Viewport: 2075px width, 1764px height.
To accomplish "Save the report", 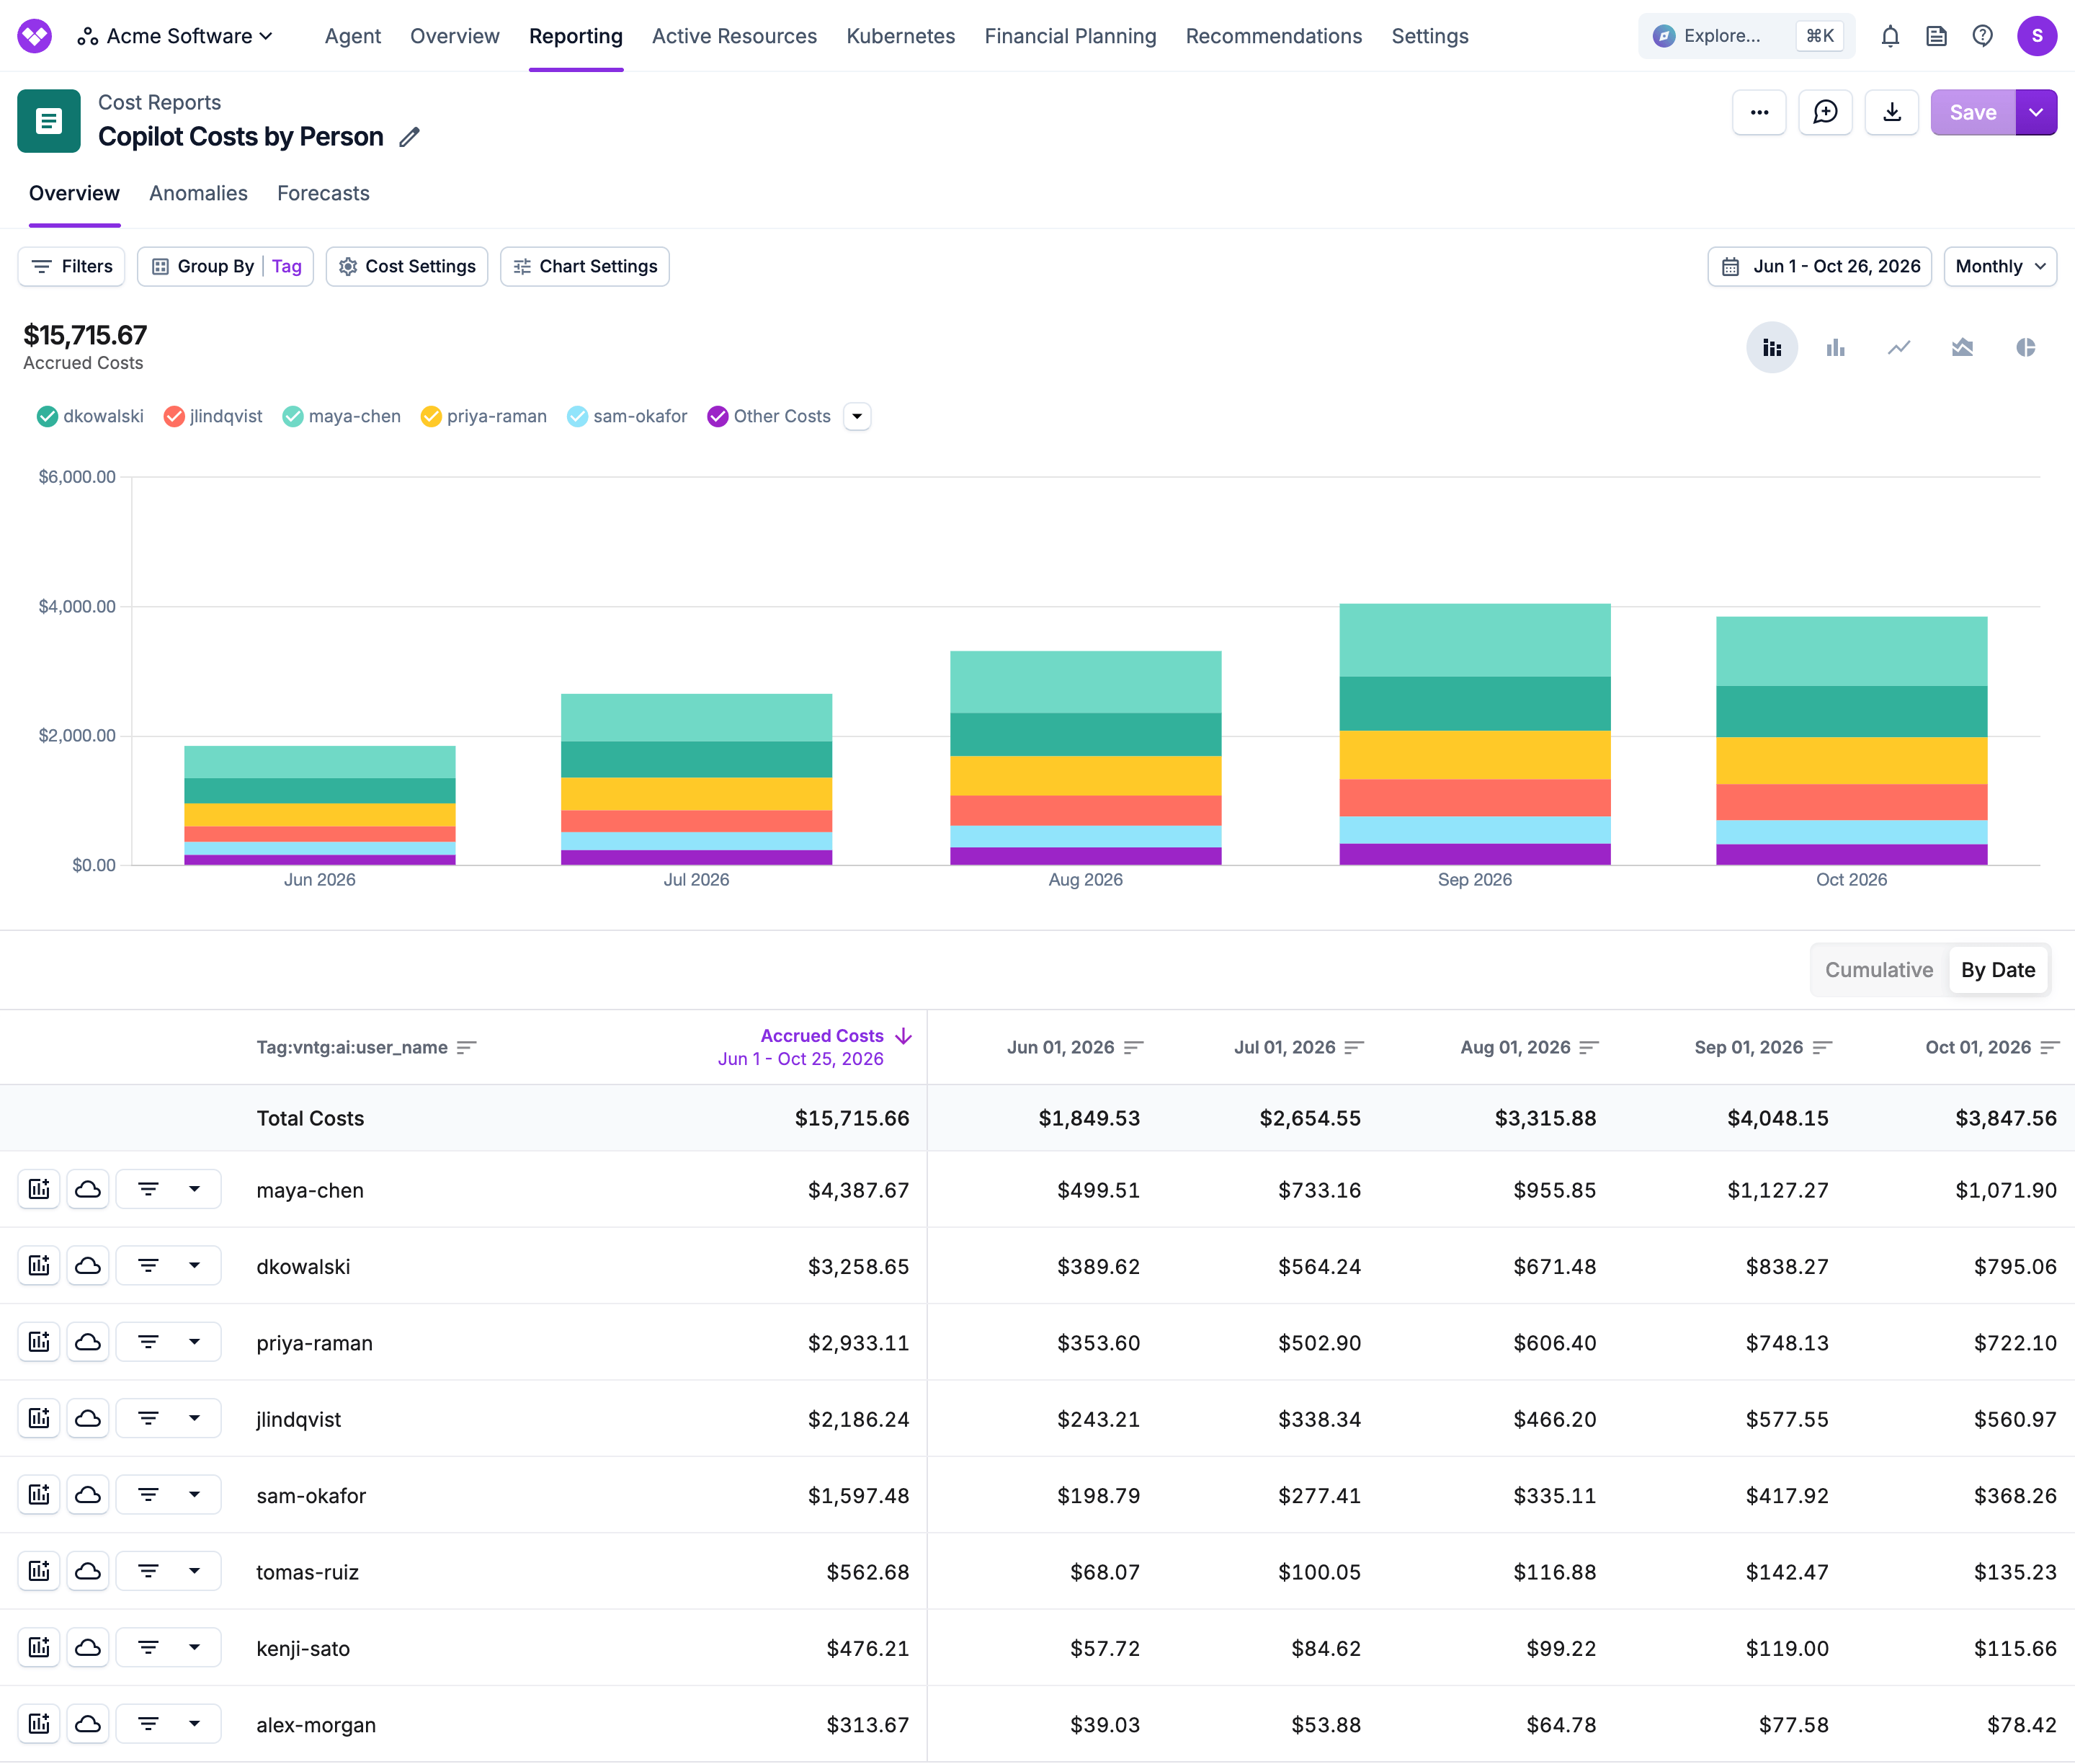I will 1972,112.
